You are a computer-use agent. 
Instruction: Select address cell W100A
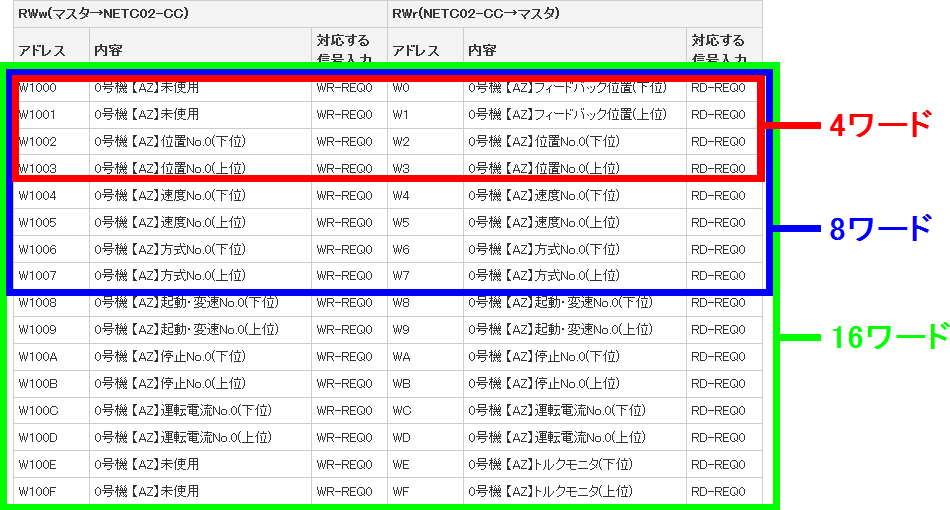coord(51,357)
